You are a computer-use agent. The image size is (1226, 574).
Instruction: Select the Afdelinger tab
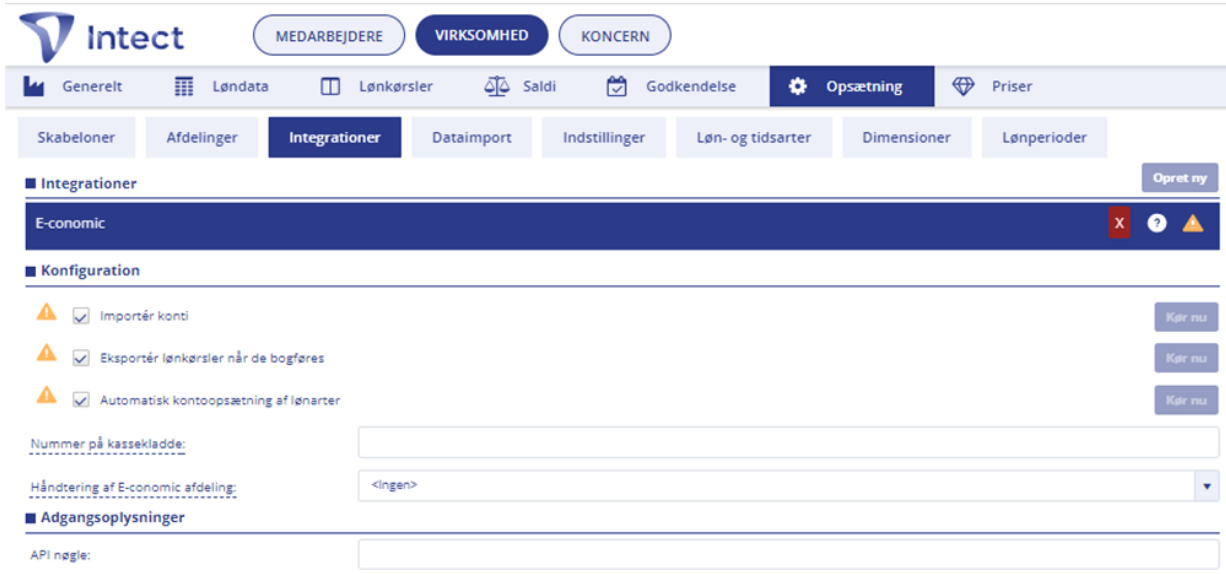point(202,138)
